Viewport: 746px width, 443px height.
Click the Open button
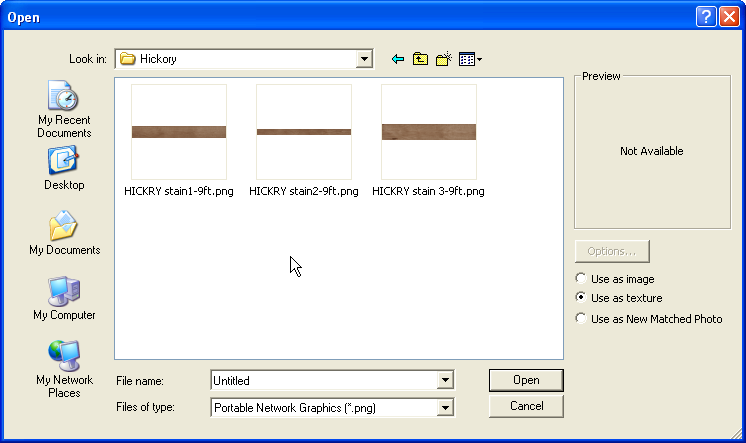(x=526, y=380)
